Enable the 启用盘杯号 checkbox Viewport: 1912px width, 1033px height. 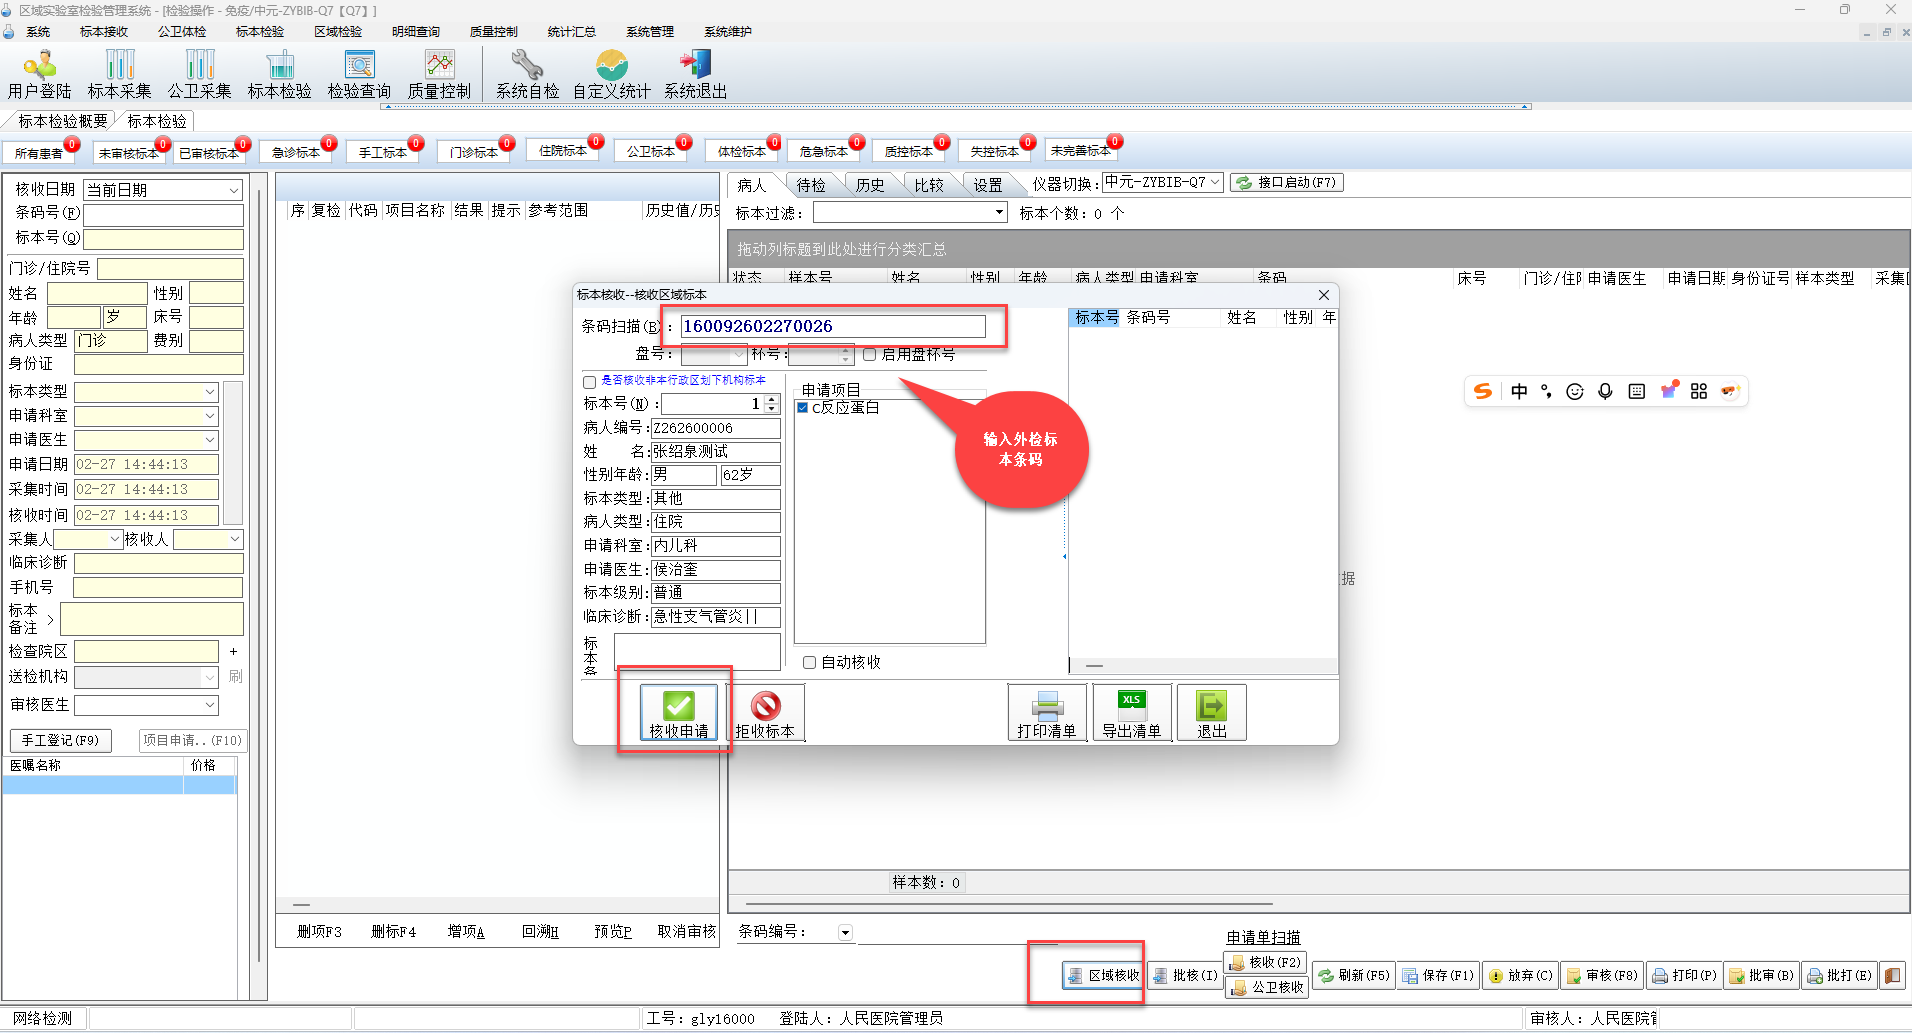[x=870, y=355]
